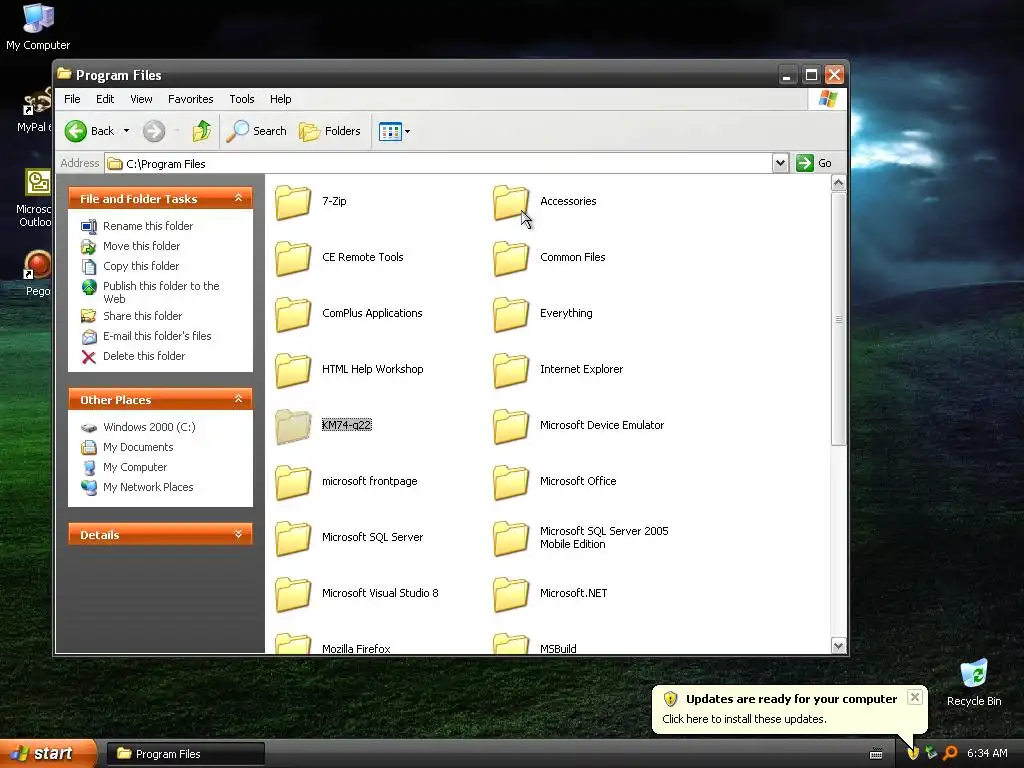Viewport: 1024px width, 768px height.
Task: Select the KM74-q22 folder icon
Action: (x=293, y=426)
